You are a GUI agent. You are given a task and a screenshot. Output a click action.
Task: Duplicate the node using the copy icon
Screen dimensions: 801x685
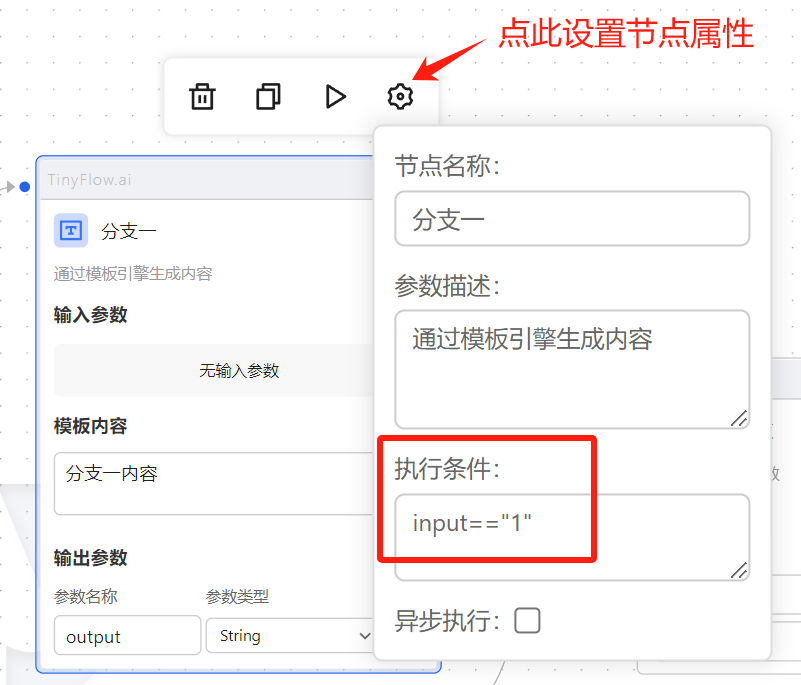point(268,97)
